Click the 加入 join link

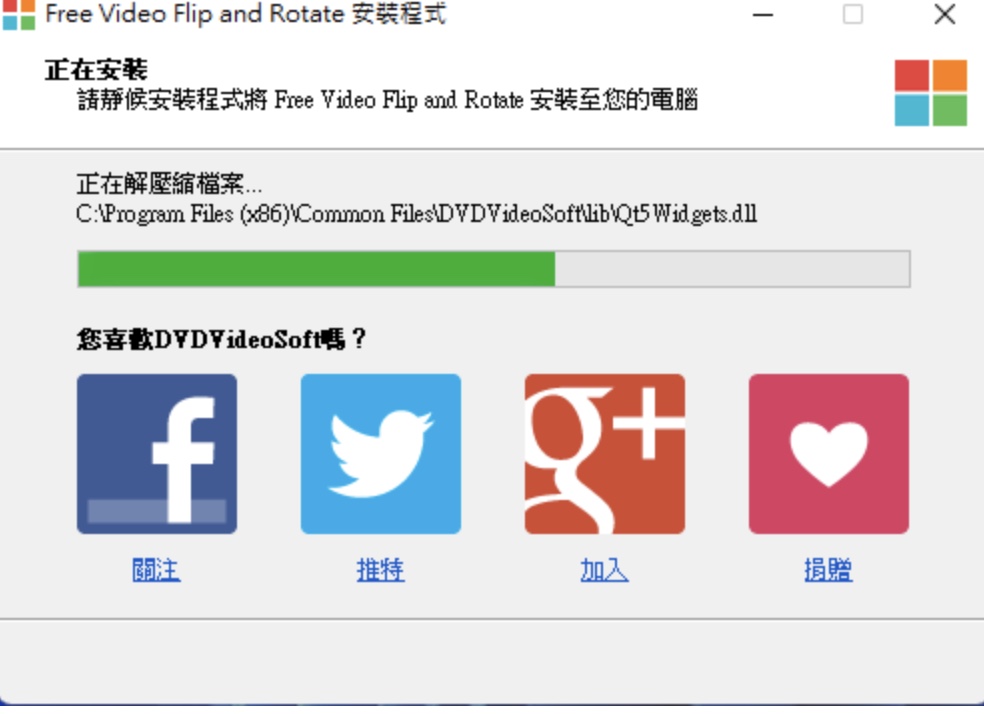pyautogui.click(x=604, y=570)
